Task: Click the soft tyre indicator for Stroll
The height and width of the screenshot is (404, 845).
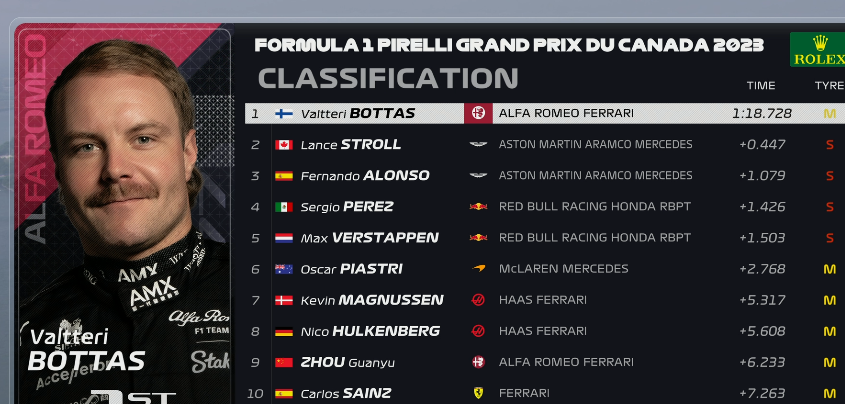Action: pyautogui.click(x=830, y=145)
